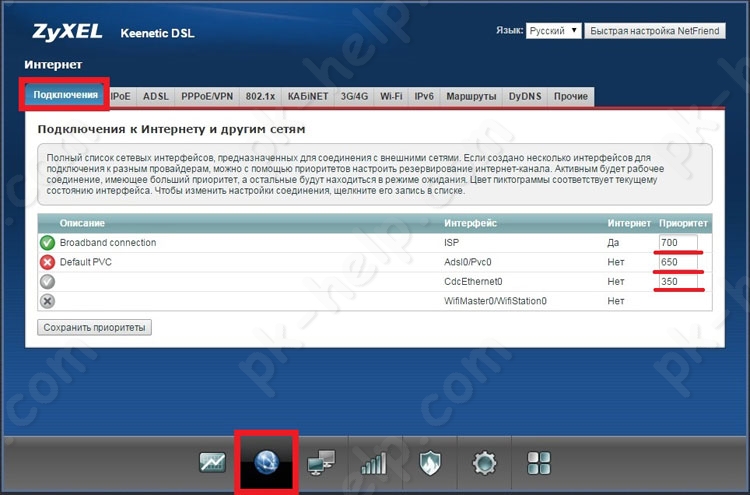Click the Интернет column header
Screen dimensions: 750x495
point(629,223)
